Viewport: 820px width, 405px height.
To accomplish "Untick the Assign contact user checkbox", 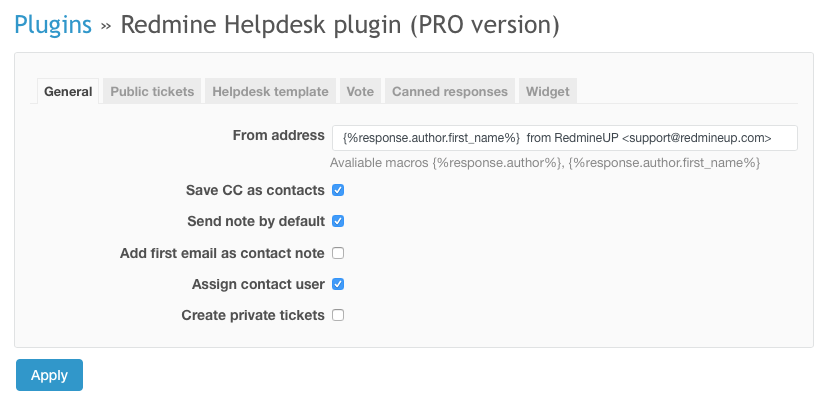I will (338, 284).
